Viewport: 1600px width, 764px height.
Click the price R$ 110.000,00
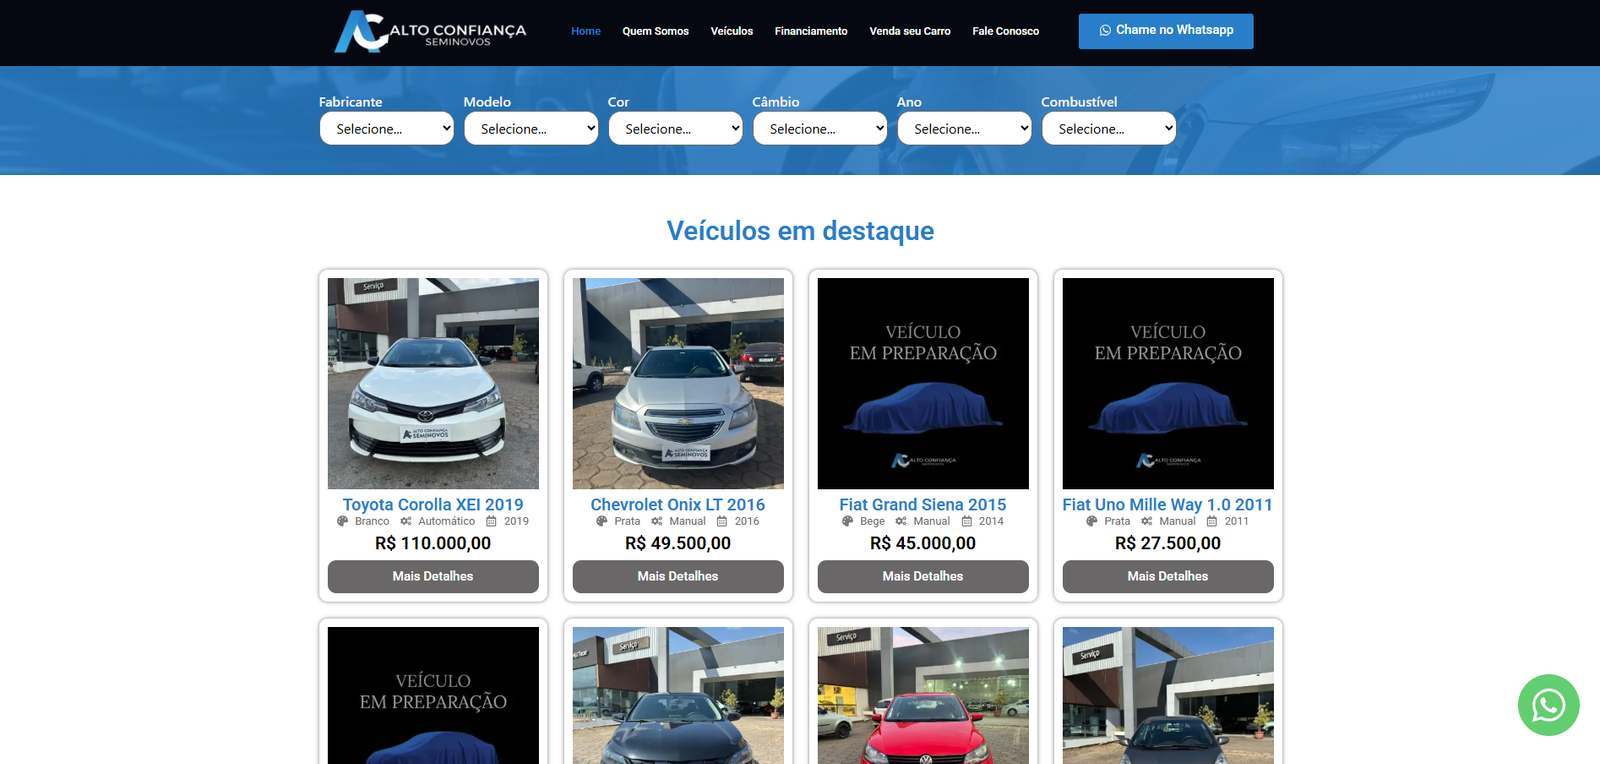[433, 543]
